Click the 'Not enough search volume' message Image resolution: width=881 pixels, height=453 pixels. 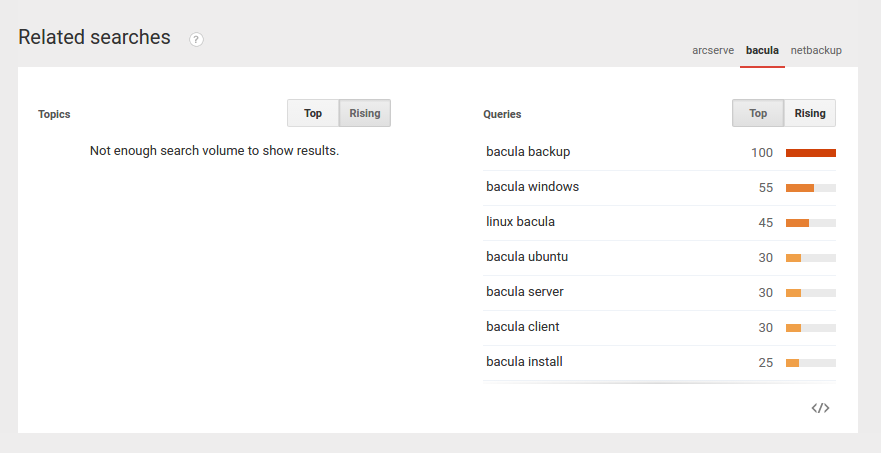[x=214, y=151]
